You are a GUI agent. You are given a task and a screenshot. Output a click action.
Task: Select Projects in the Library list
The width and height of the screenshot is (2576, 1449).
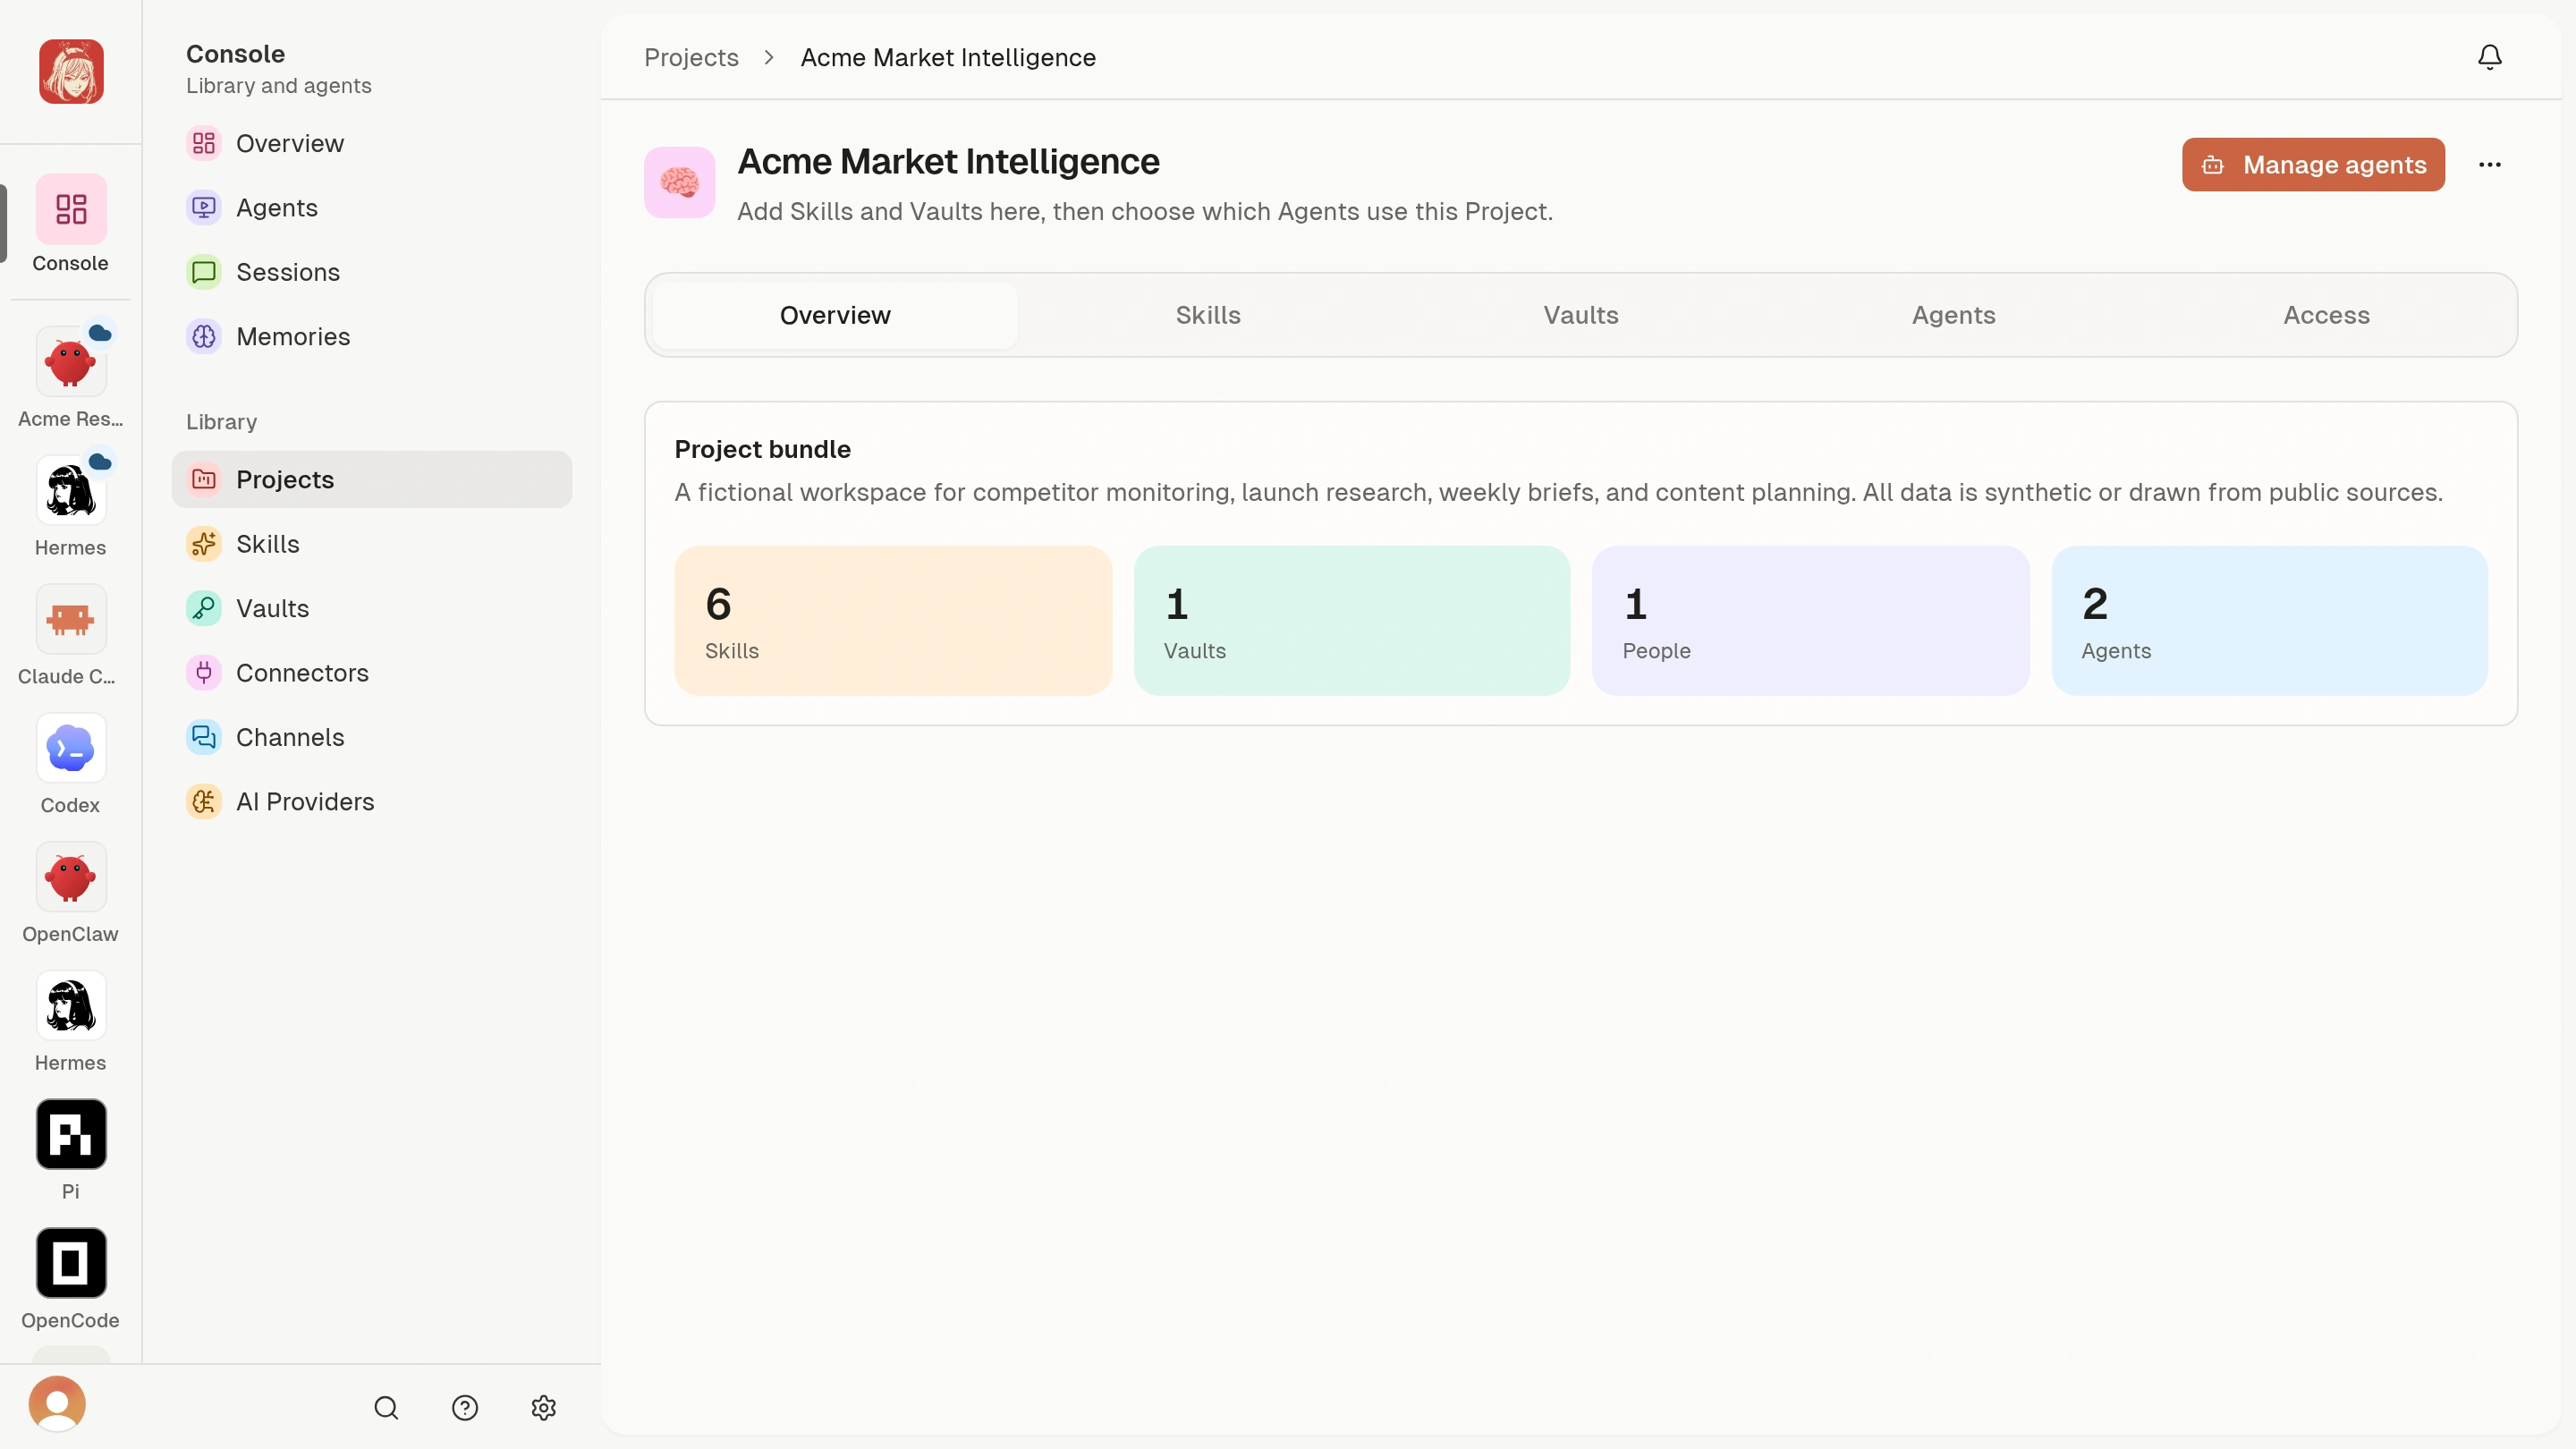[x=372, y=480]
